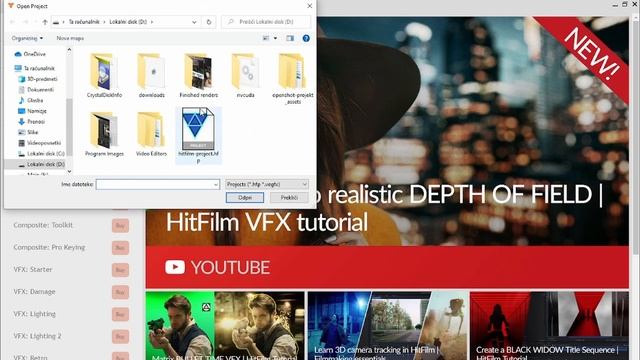Select Slike in the navigation pane
640x360 pixels.
click(28, 132)
